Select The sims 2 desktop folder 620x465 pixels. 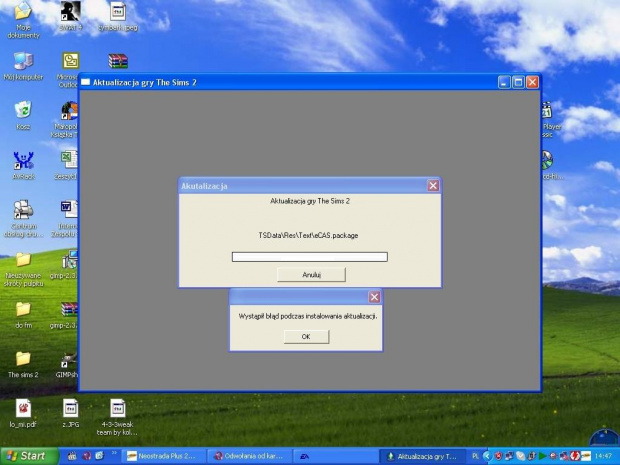point(23,365)
